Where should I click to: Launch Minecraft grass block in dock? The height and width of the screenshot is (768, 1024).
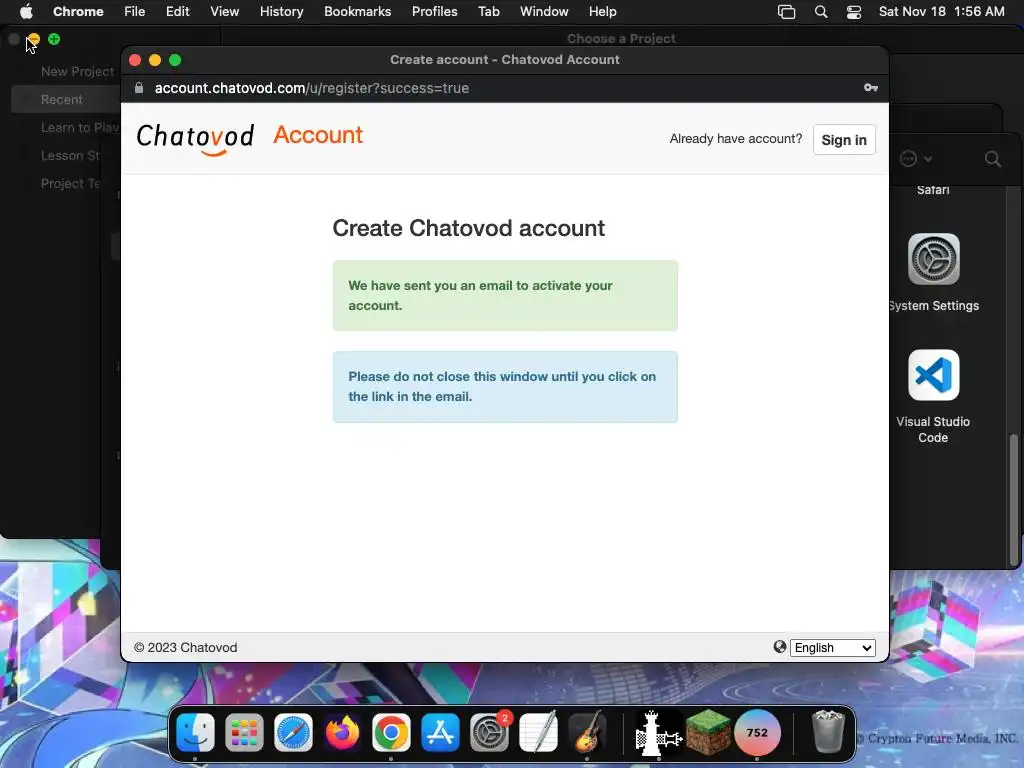coord(708,732)
